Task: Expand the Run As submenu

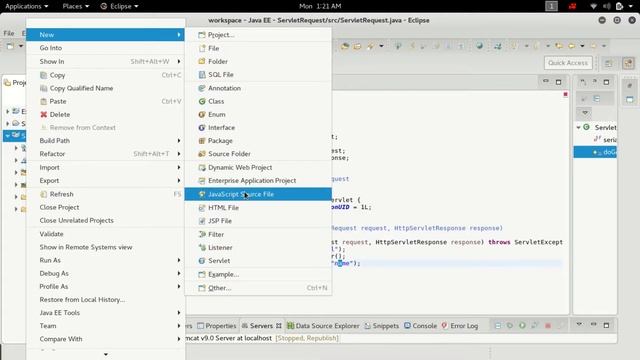Action: pos(105,260)
